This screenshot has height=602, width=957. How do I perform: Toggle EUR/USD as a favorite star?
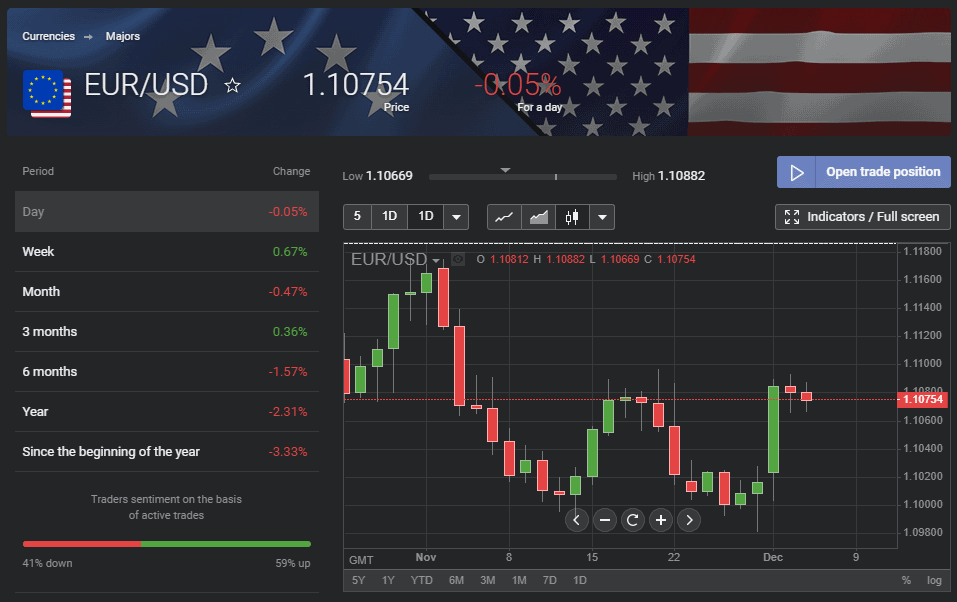[x=232, y=86]
